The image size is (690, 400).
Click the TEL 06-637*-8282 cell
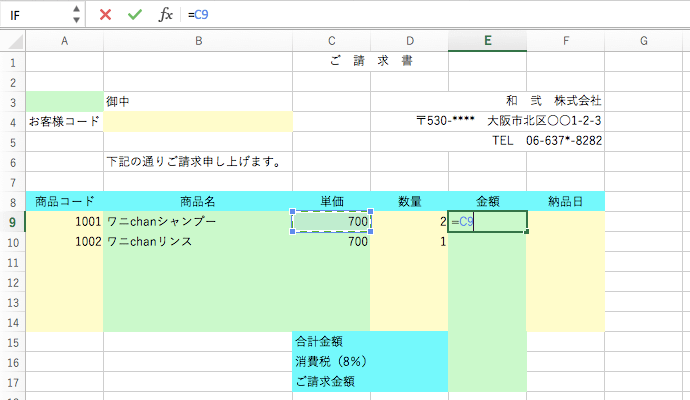[547, 141]
